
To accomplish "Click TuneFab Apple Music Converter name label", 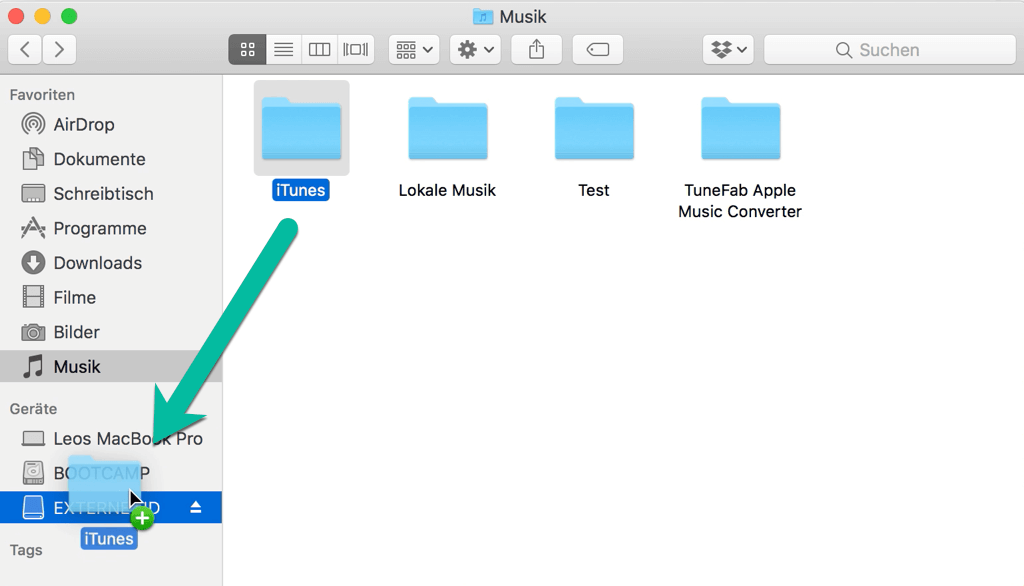I will coord(740,201).
